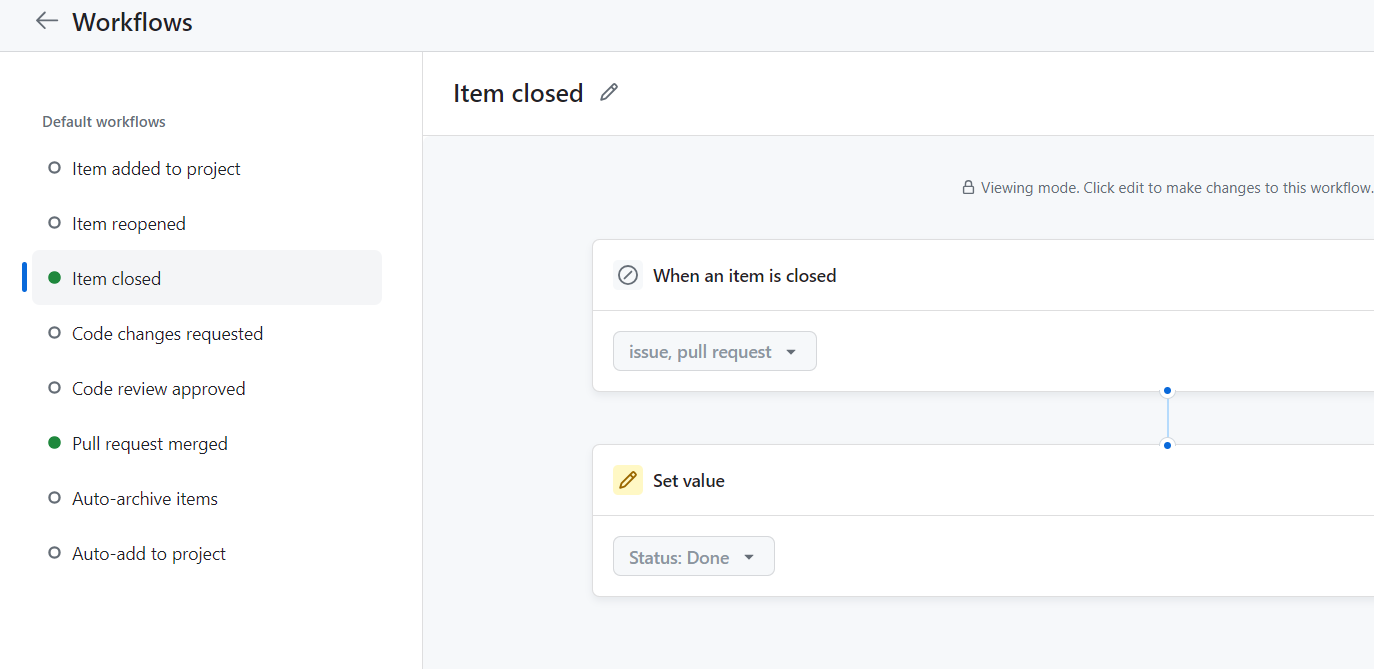Click the green status dot for Pull request merged
This screenshot has width=1374, height=669.
(55, 443)
